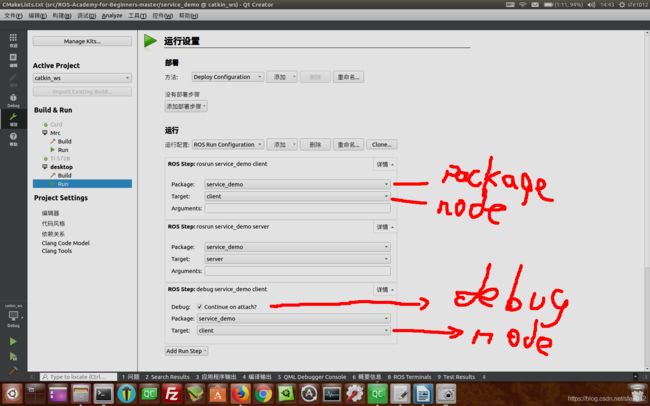Open Ubuntu Software Center orange bag icon

(x=218, y=394)
